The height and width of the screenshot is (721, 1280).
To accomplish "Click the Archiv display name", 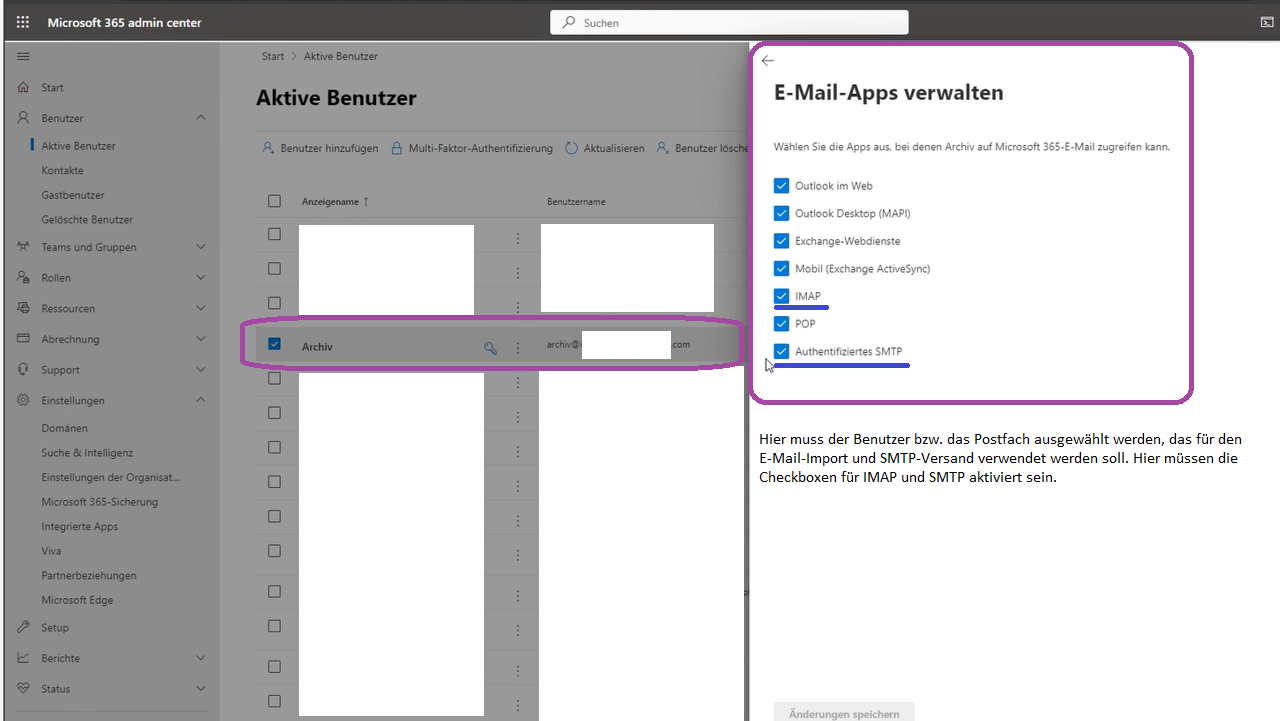I will coord(317,347).
